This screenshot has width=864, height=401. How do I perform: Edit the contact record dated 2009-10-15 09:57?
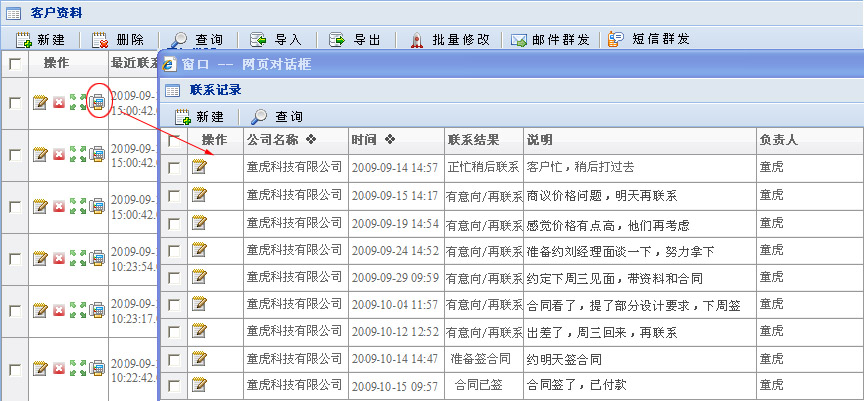199,385
